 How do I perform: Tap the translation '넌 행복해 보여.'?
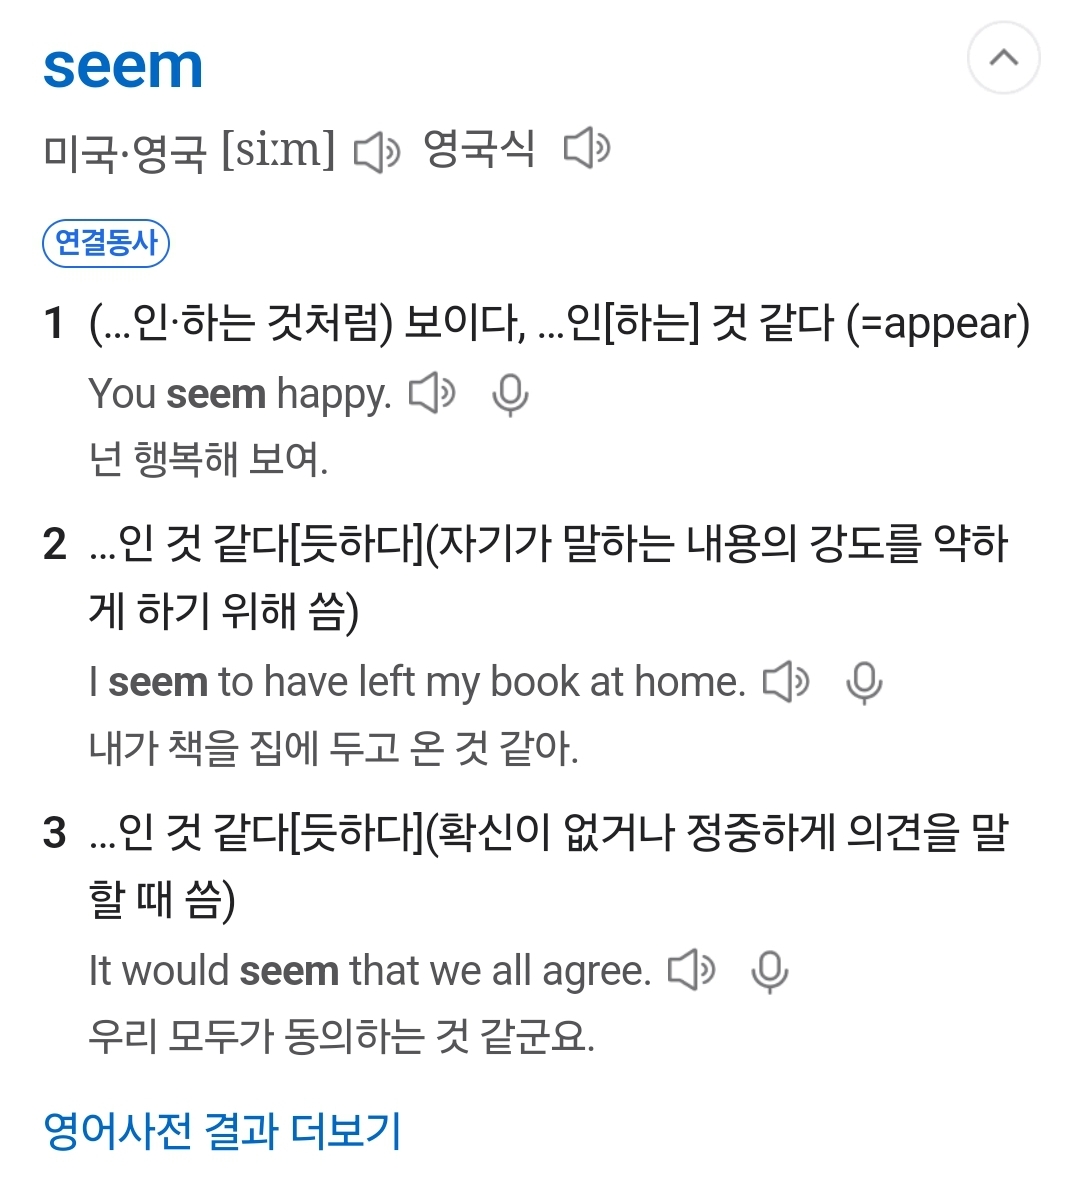tap(208, 460)
